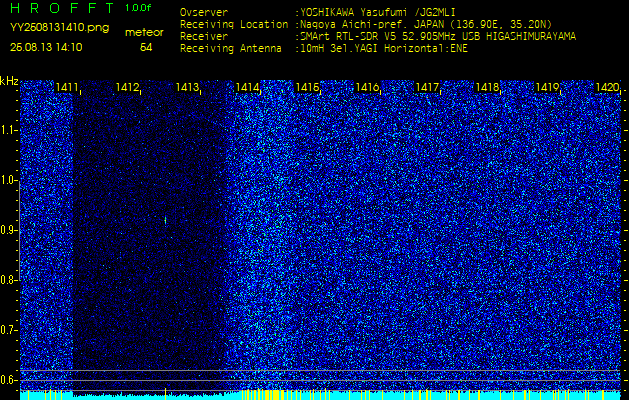The height and width of the screenshot is (400, 629).
Task: Click the green meteor echo near 0.9 kHz
Action: 165,220
